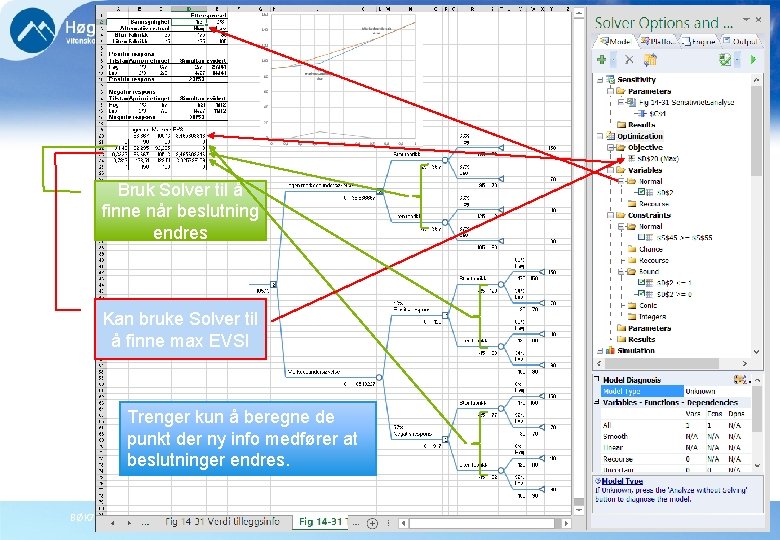Open the Model Type help link
The image size is (780, 540).
pos(622,481)
